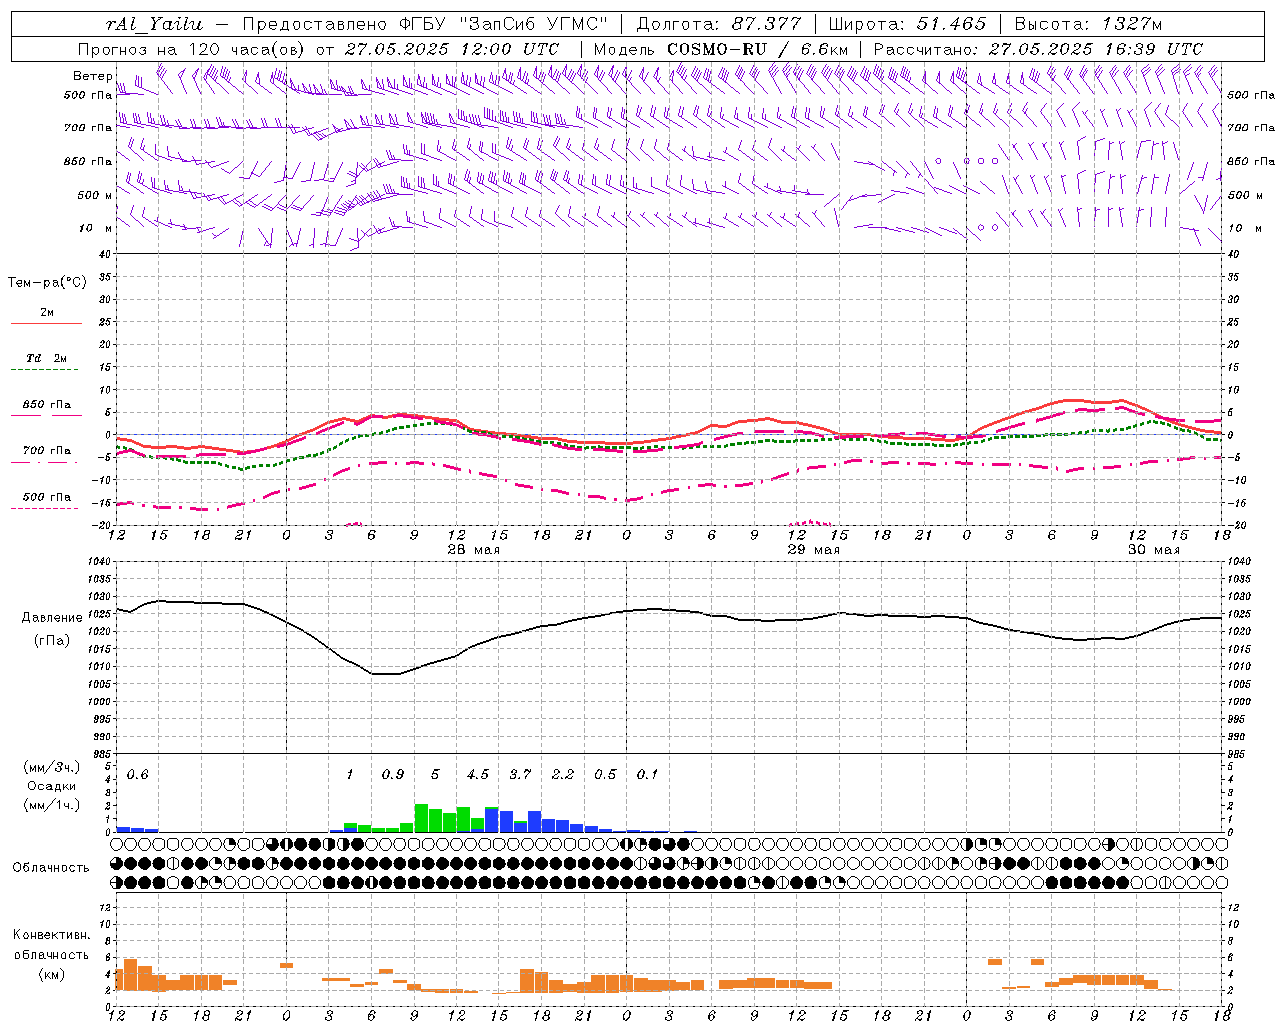Viewport: 1280px width, 1024px height.
Task: Click the (мм/1ч.) precipitation unit label
Action: click(52, 805)
